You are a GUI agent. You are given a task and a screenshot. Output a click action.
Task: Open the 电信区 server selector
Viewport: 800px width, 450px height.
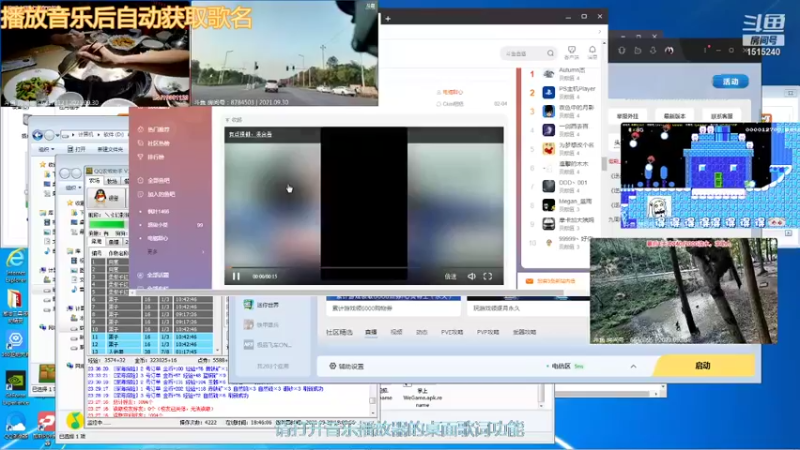click(565, 366)
